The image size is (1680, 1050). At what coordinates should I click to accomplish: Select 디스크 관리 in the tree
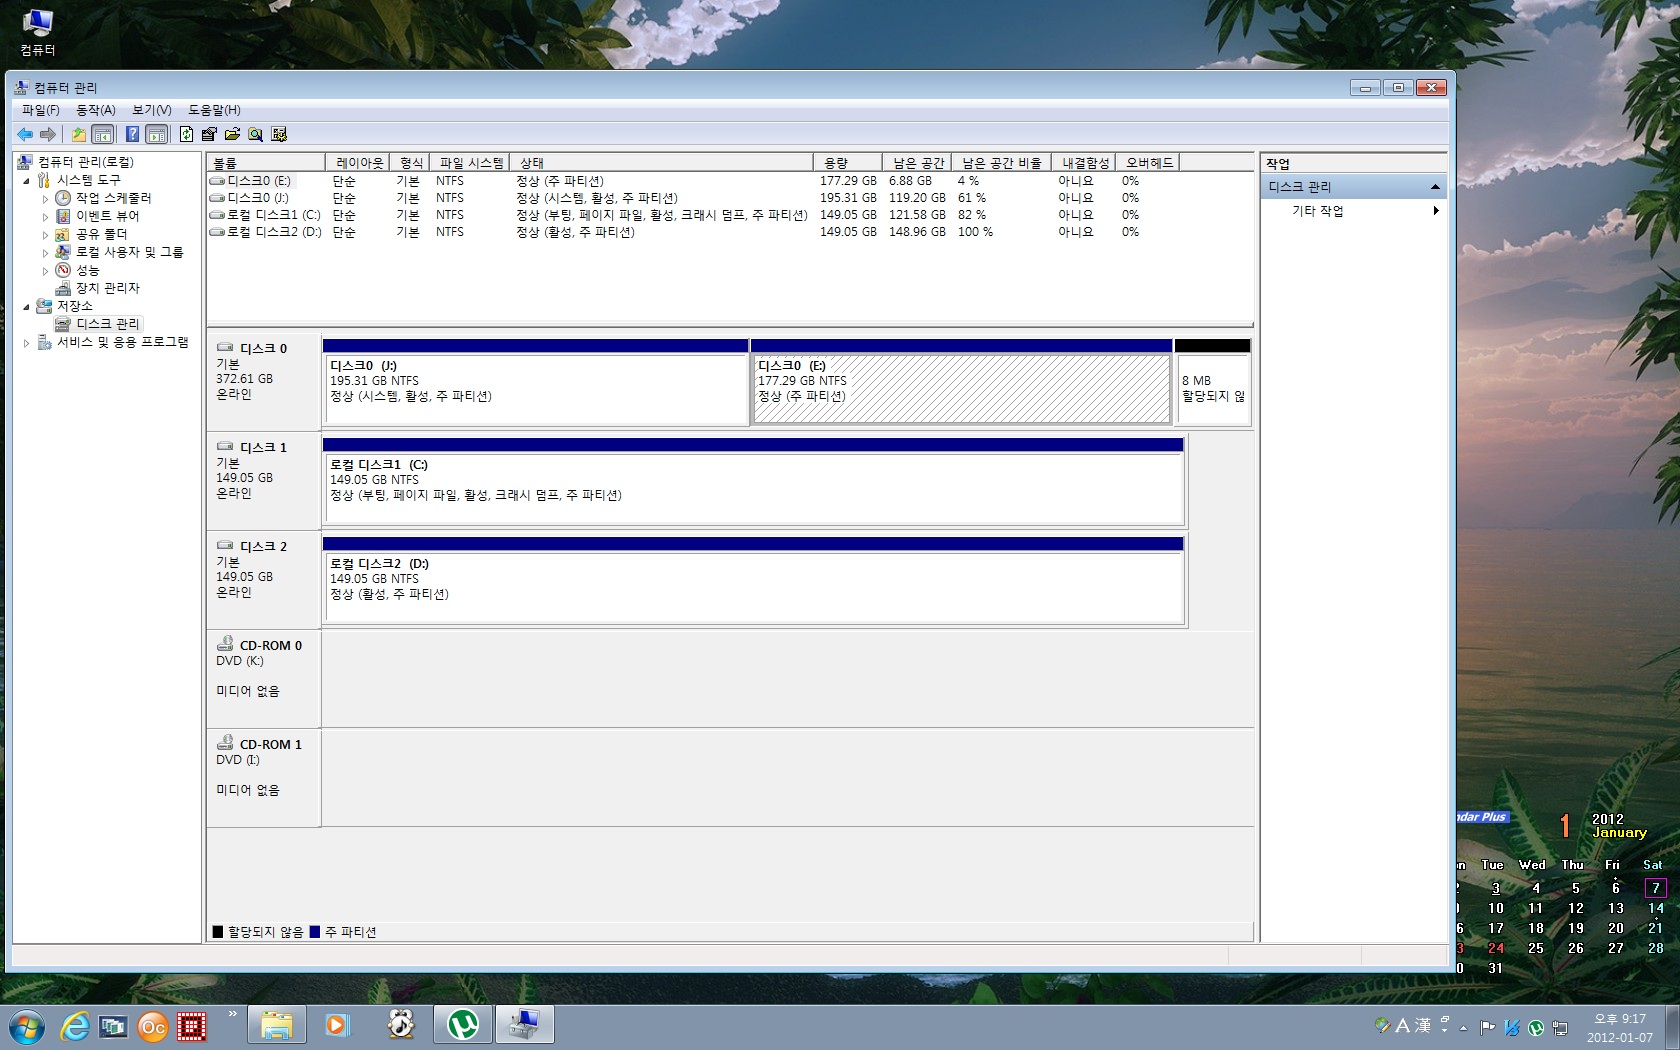[107, 324]
